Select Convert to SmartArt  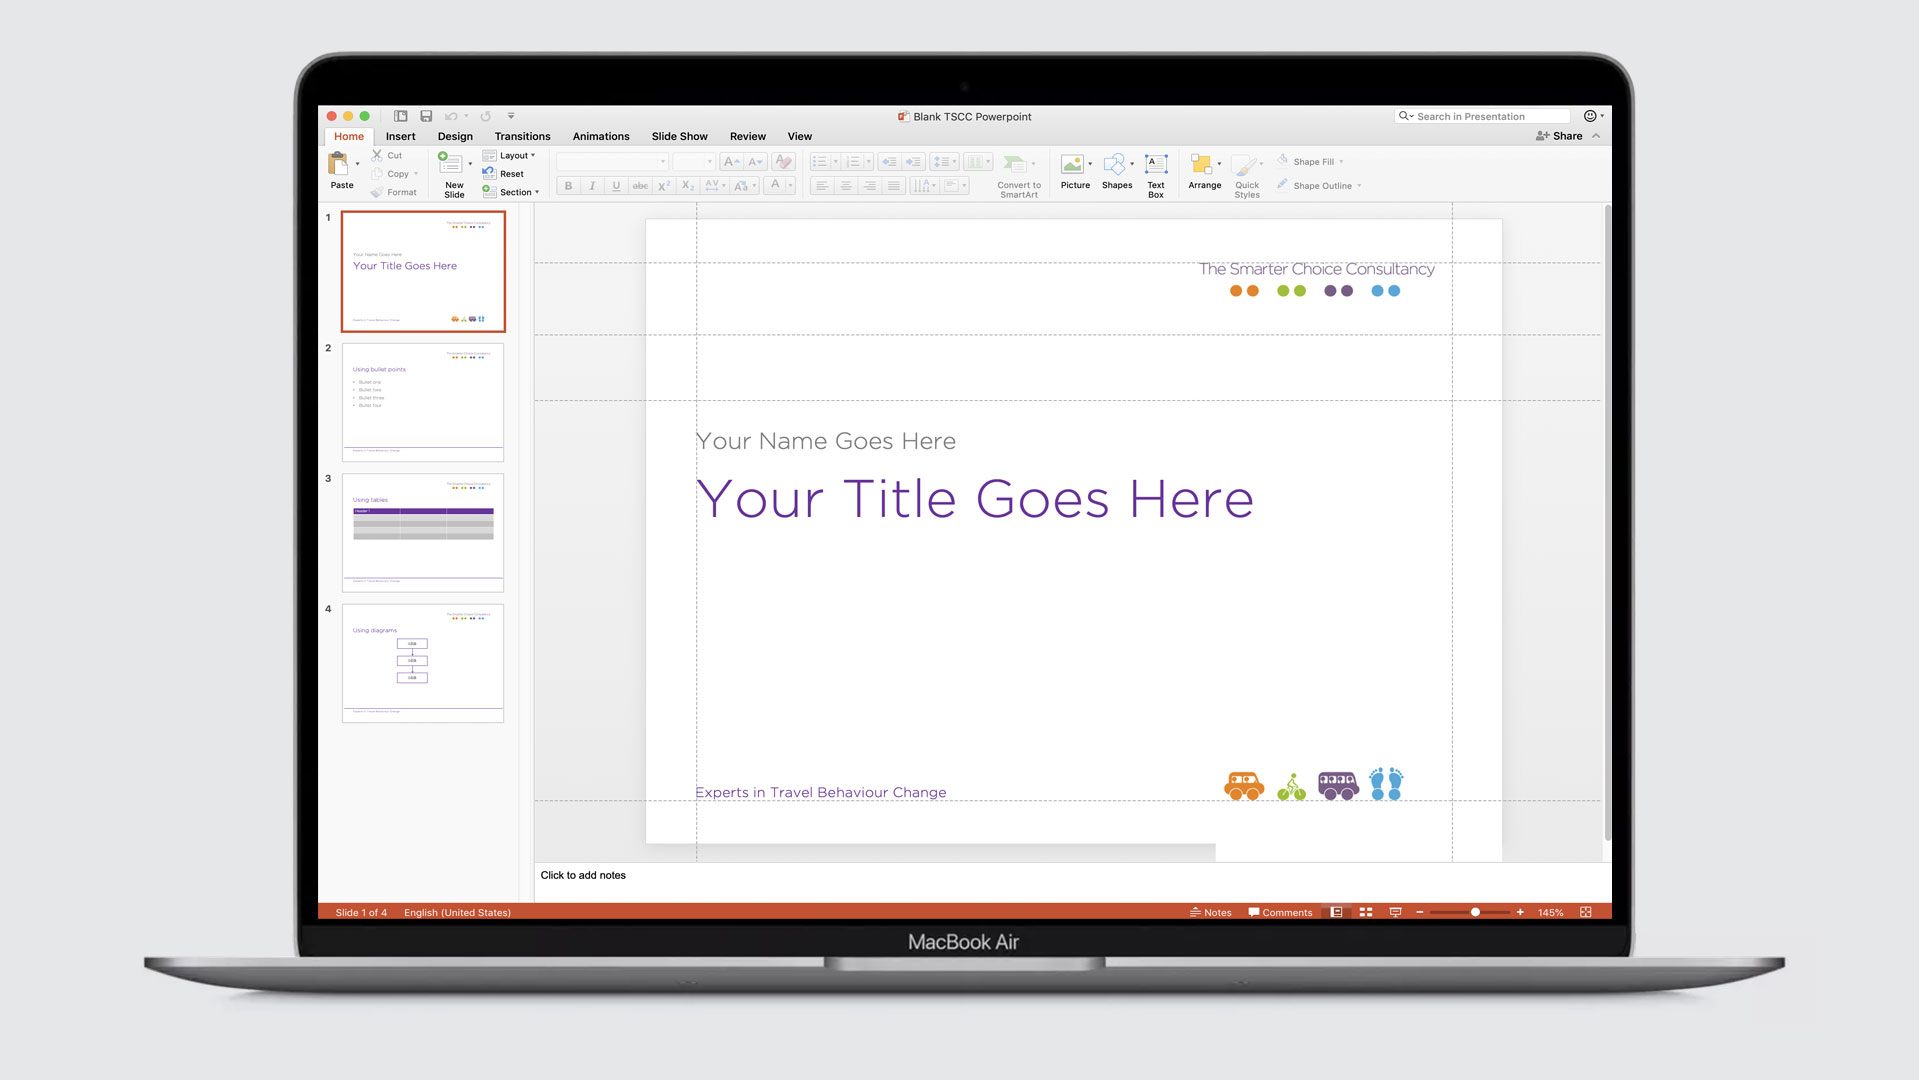coord(1018,175)
